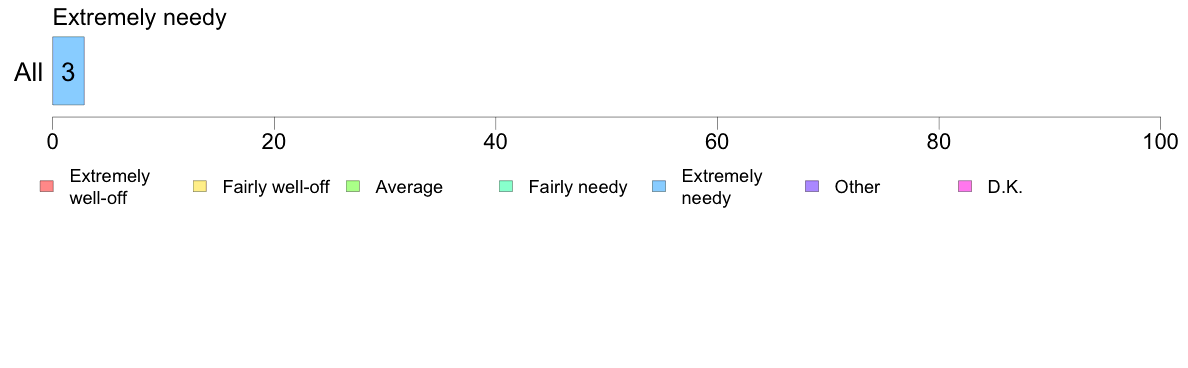This screenshot has width=1188, height=368.
Task: Select the 'Average' legend text
Action: pyautogui.click(x=409, y=187)
